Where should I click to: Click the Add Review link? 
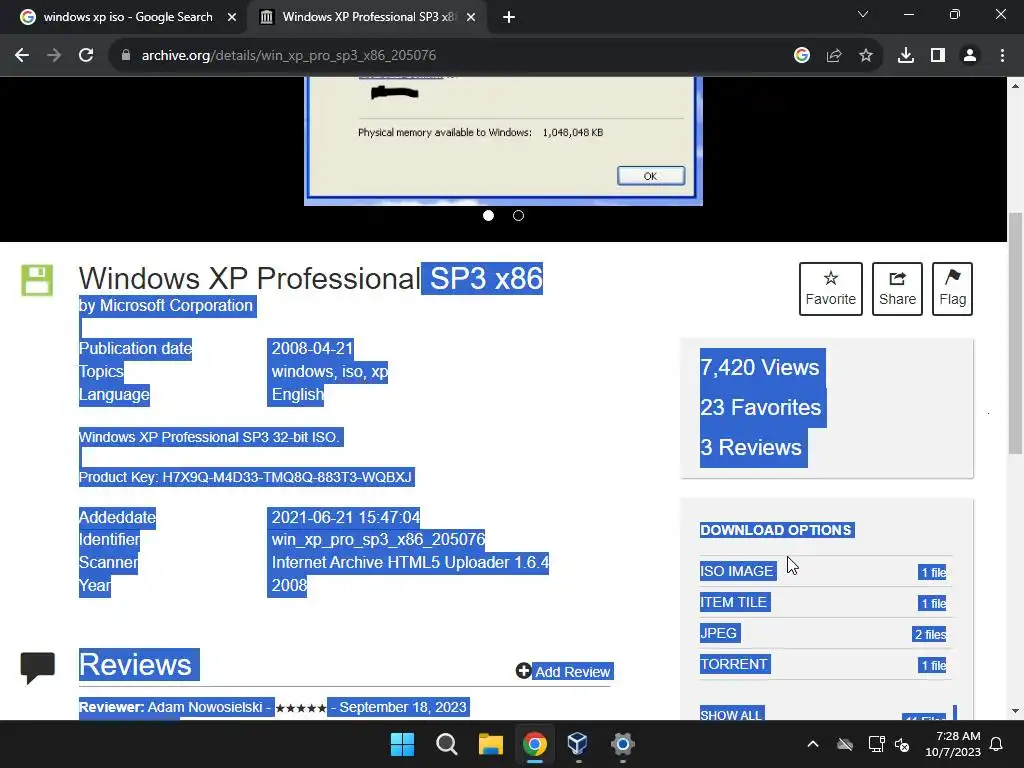(564, 672)
